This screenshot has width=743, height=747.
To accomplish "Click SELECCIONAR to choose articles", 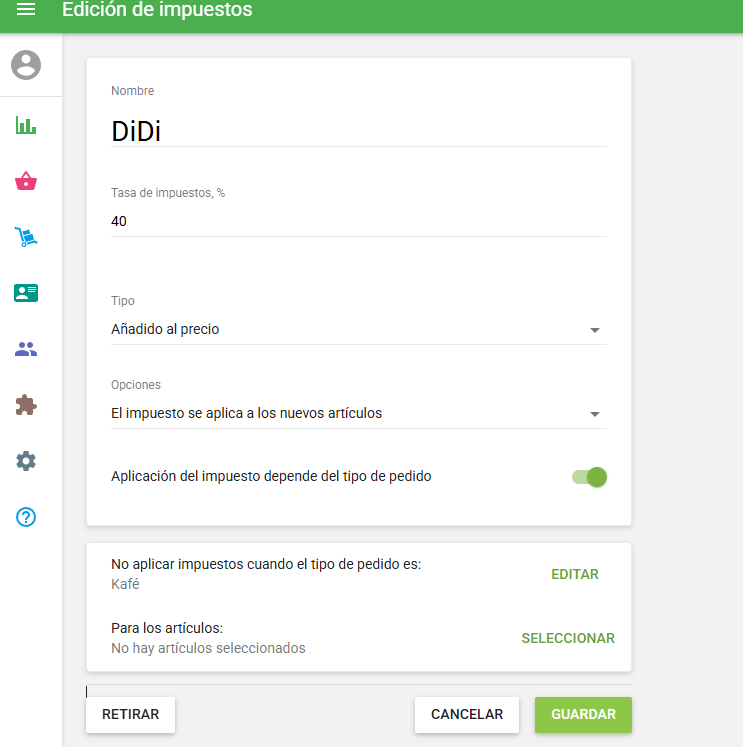I will pos(568,638).
